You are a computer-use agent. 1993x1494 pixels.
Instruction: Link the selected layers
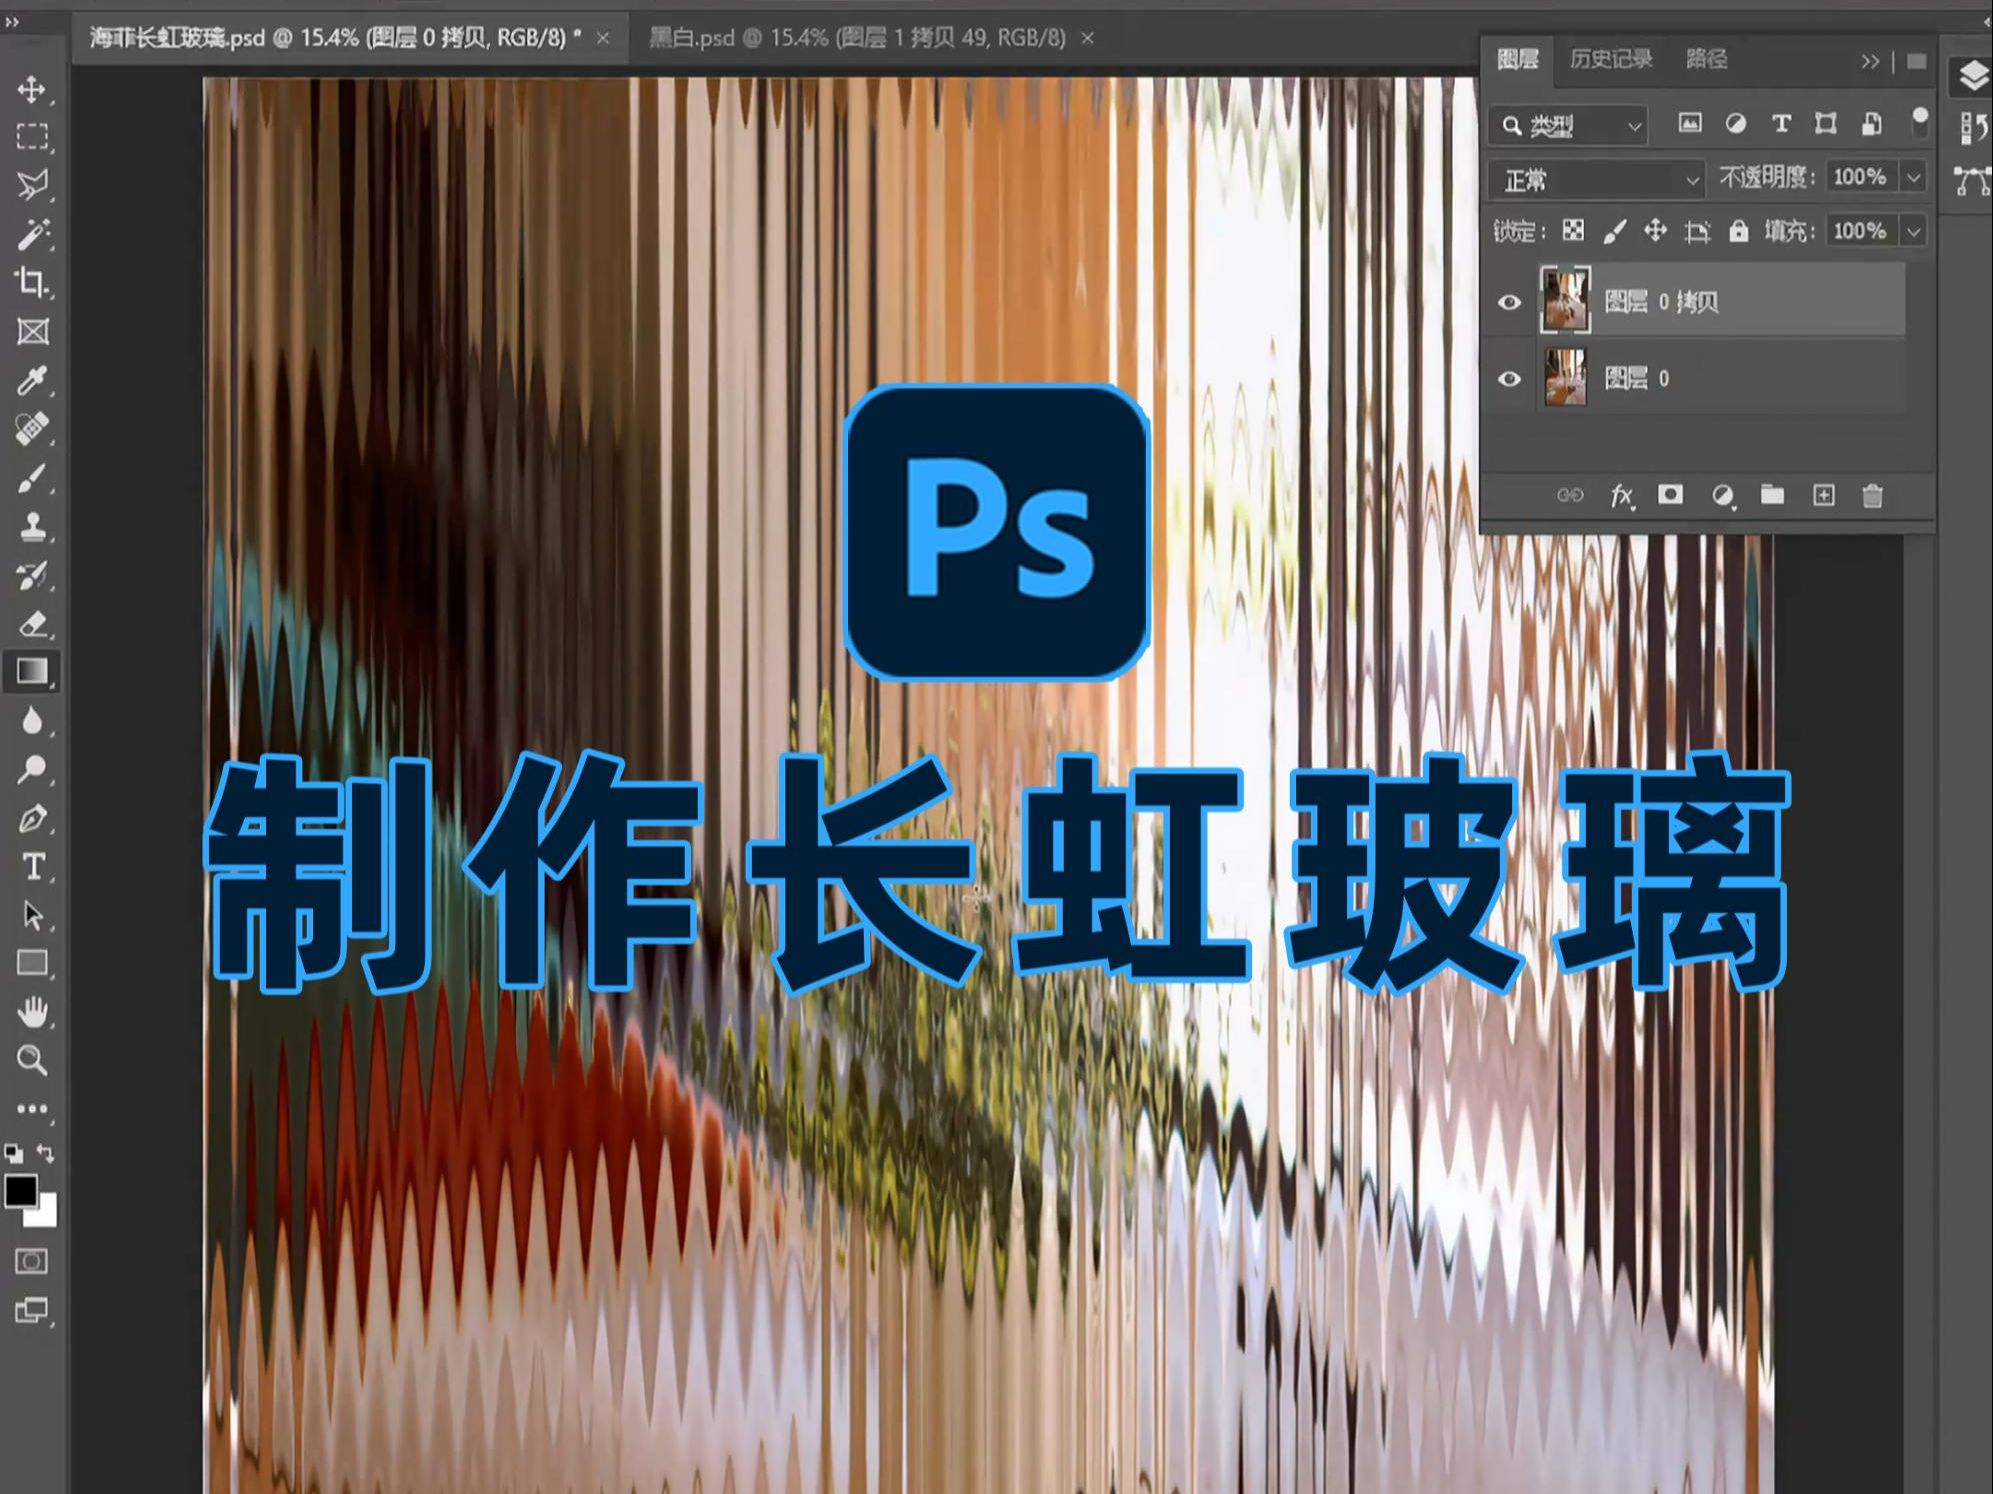click(x=1570, y=495)
